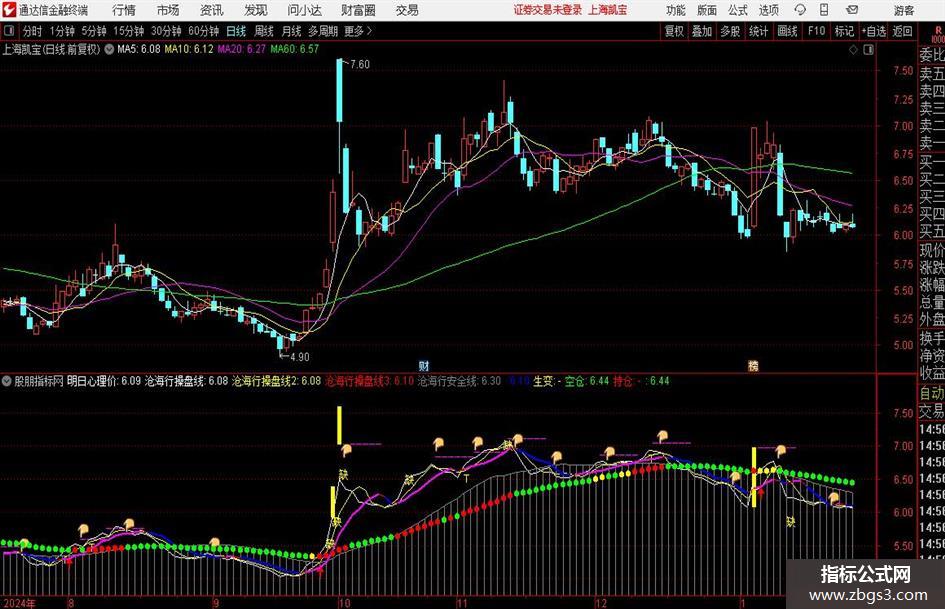
Task: Switch to the 1分钟 period tab
Action: [62, 31]
